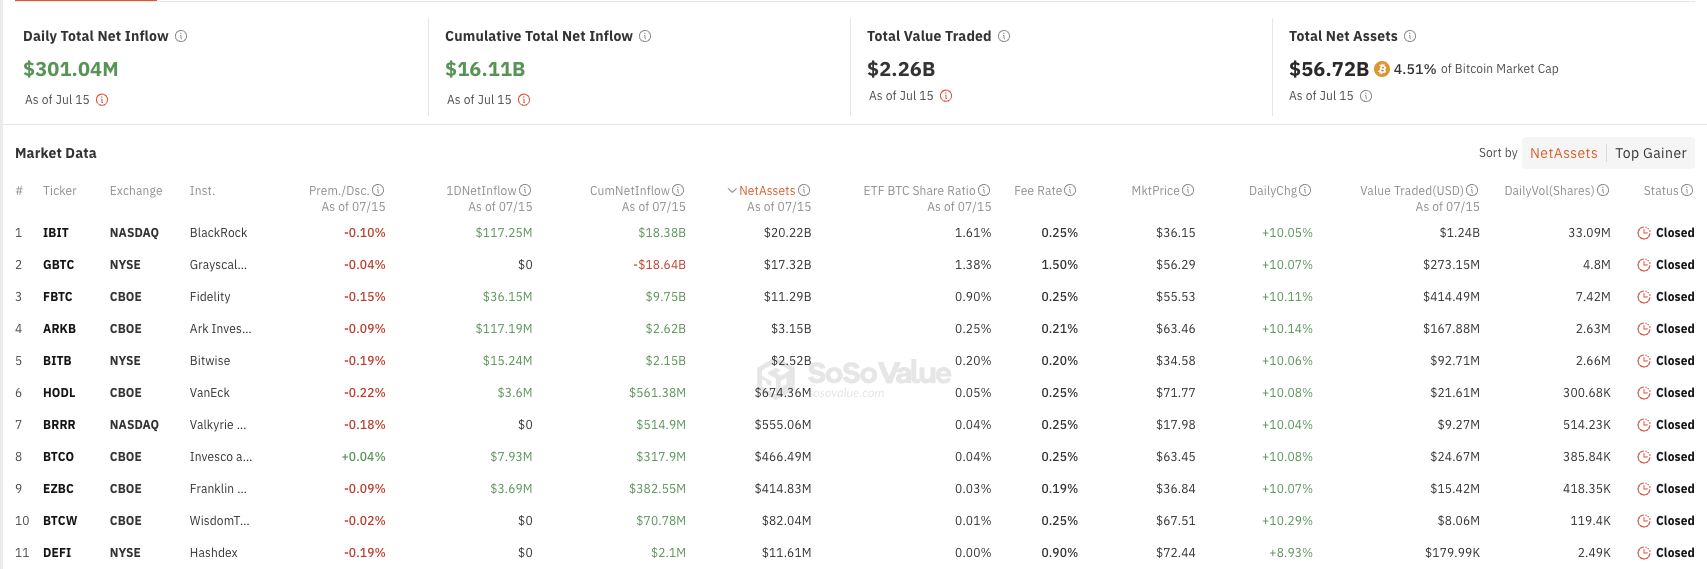Screen dimensions: 1707x569
Task: Click red alert icon under Daily Total Net Inflow
Action: click(x=102, y=100)
